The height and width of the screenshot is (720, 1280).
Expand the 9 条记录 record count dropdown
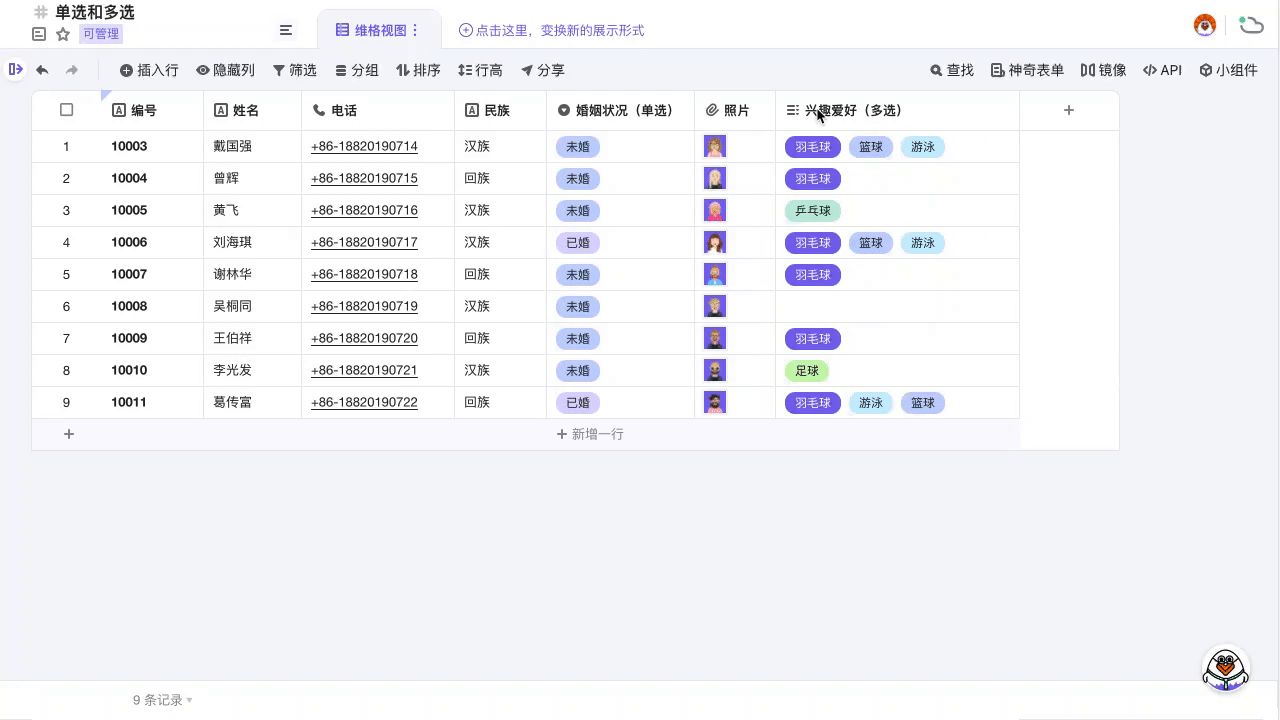point(160,700)
